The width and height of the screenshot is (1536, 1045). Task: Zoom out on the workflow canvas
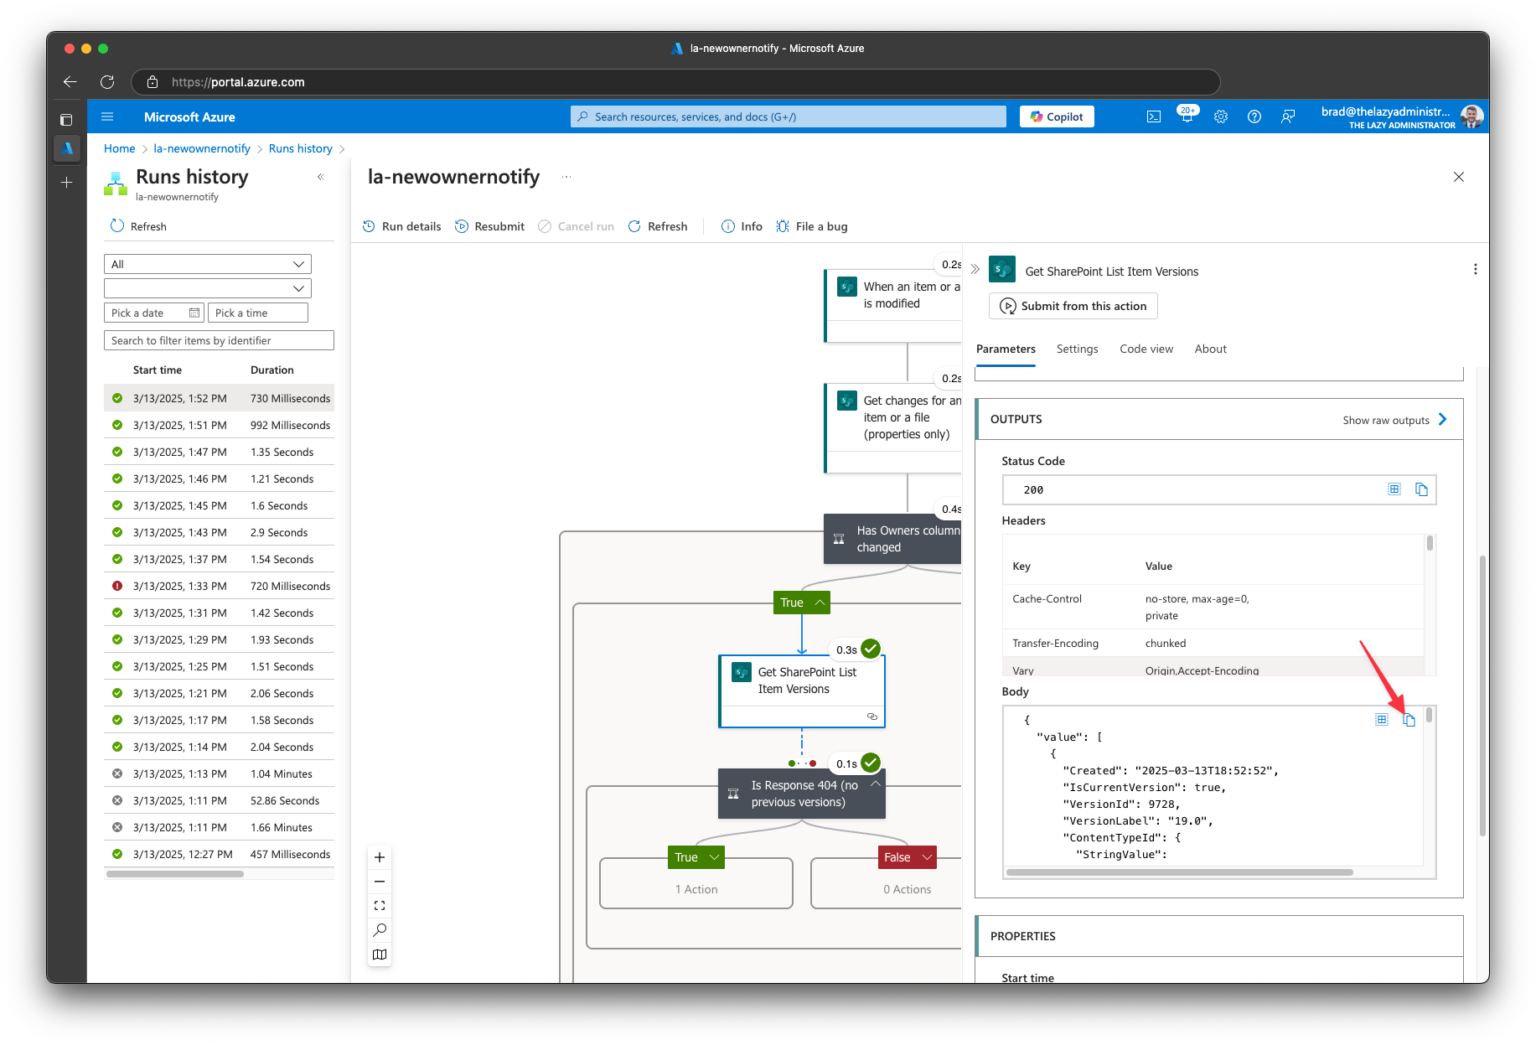click(379, 881)
